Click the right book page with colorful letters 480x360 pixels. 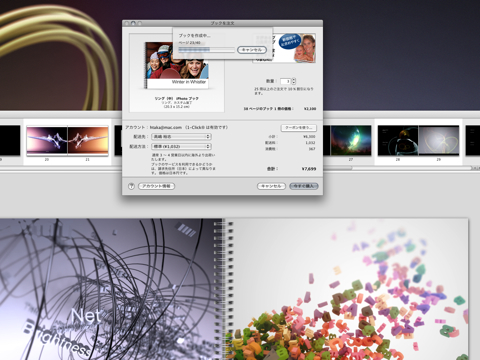348,289
